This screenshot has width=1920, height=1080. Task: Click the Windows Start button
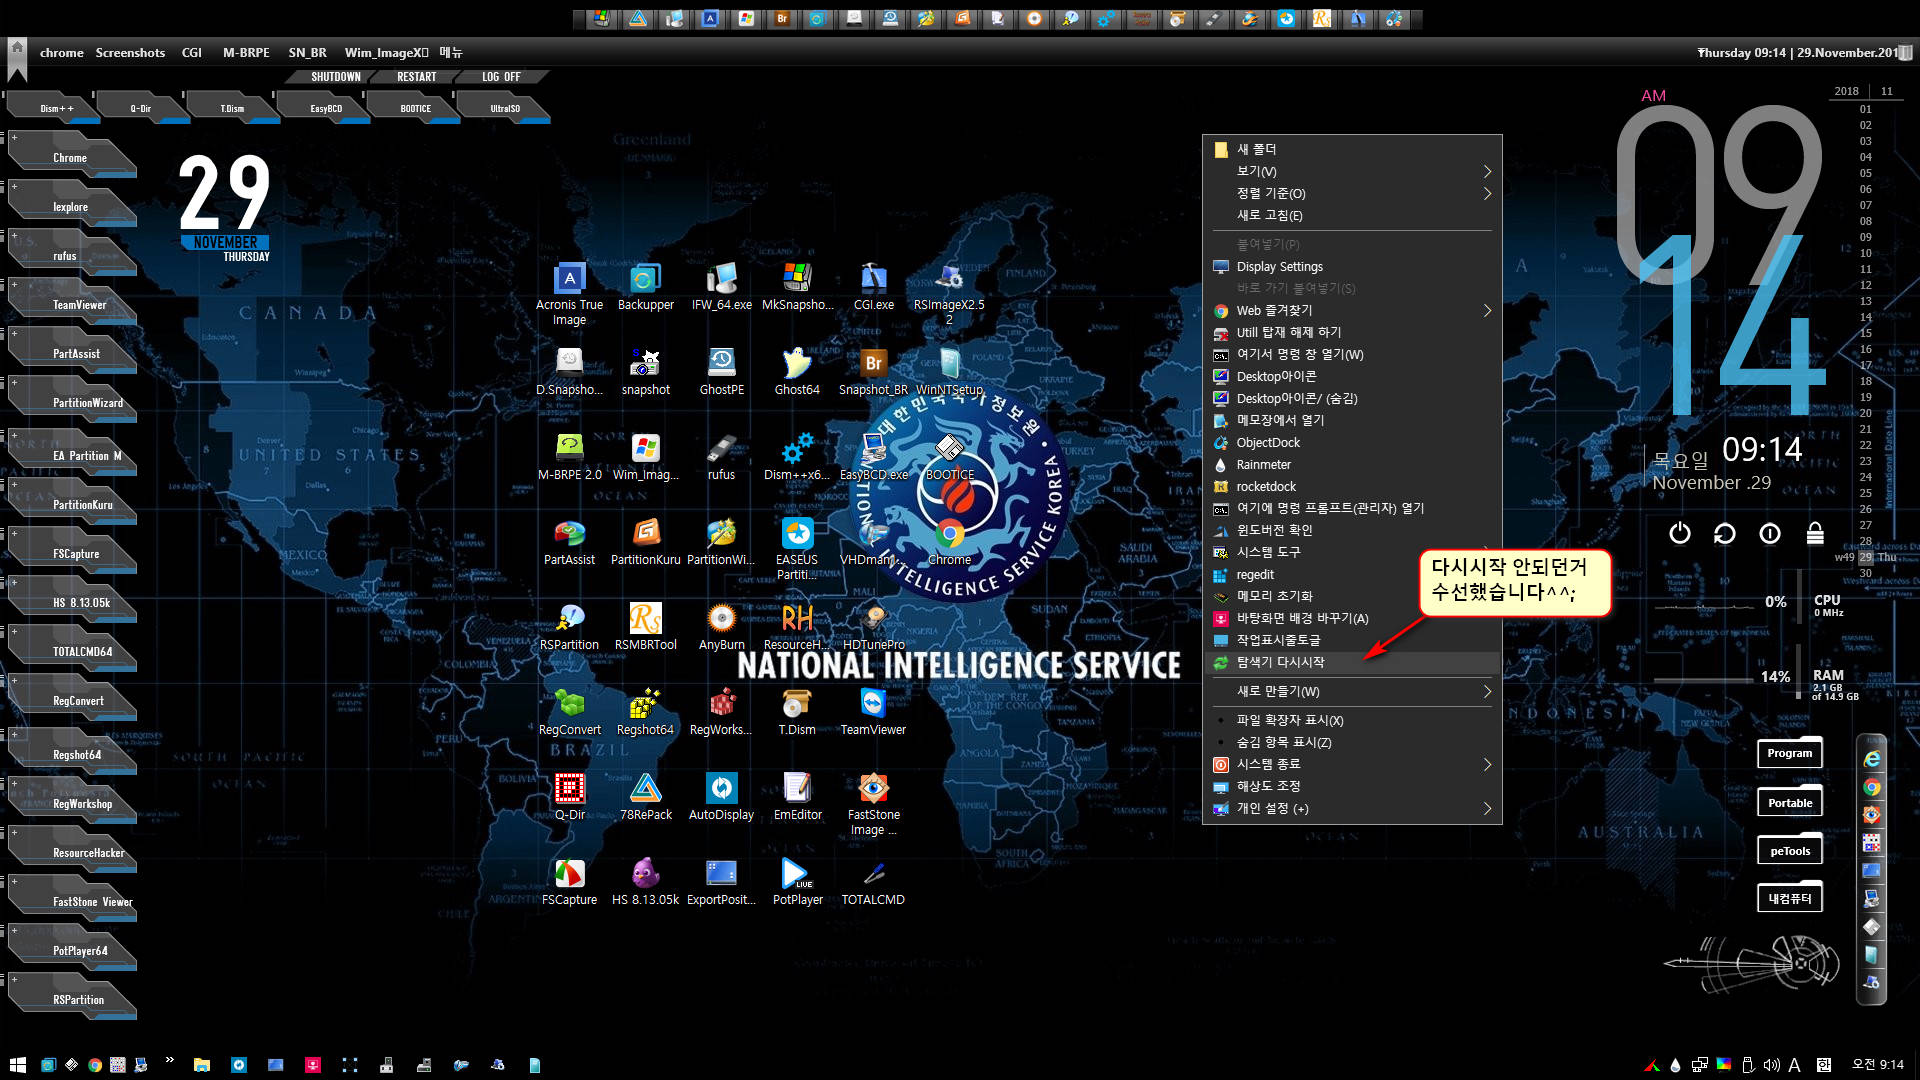click(x=17, y=1065)
